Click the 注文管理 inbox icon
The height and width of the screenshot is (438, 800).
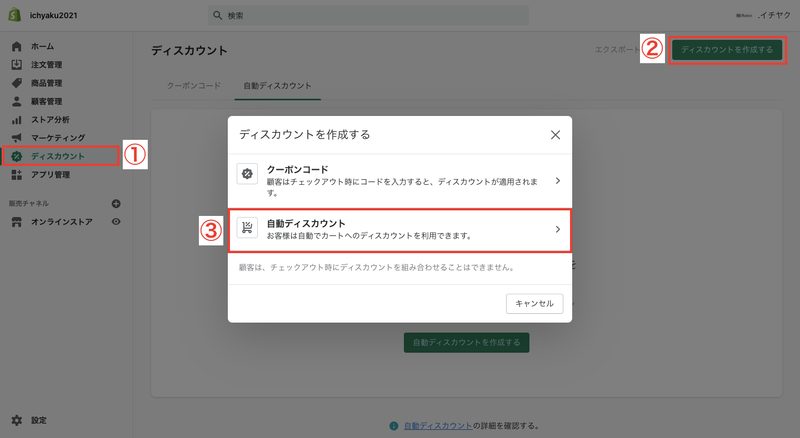pyautogui.click(x=17, y=65)
